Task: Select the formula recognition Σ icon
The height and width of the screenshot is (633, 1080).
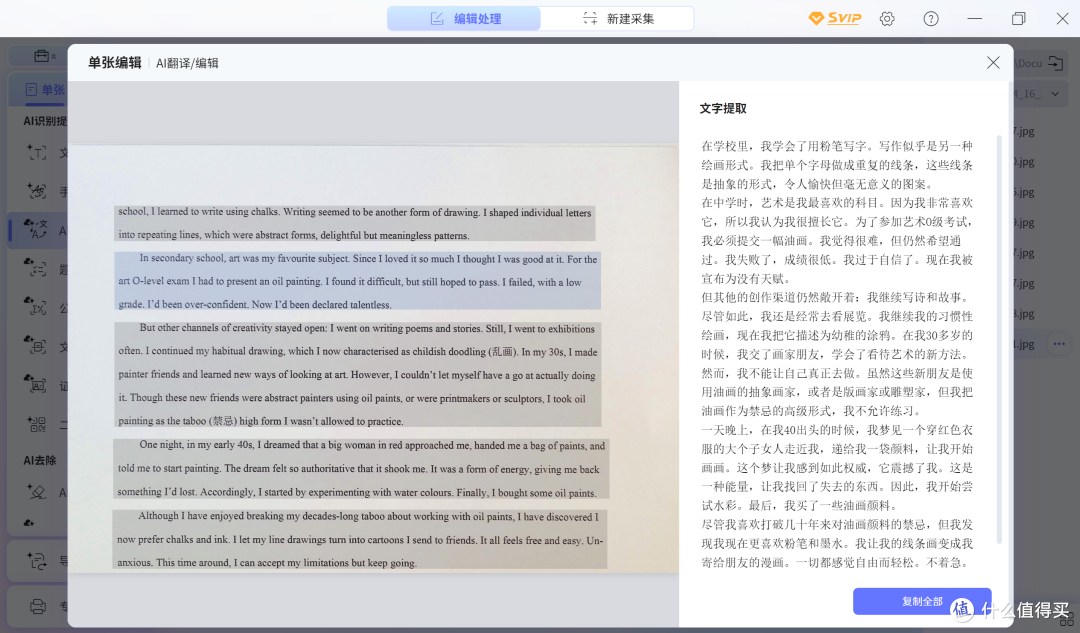Action: point(37,307)
